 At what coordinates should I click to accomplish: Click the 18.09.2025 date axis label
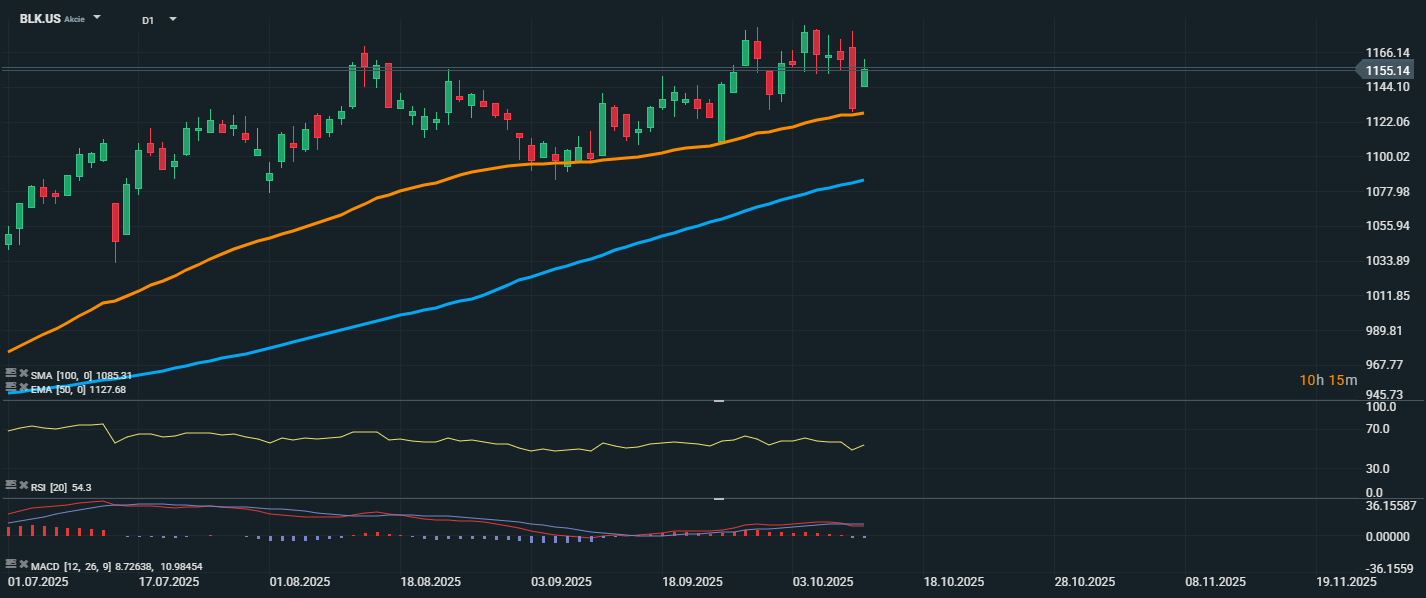[692, 581]
